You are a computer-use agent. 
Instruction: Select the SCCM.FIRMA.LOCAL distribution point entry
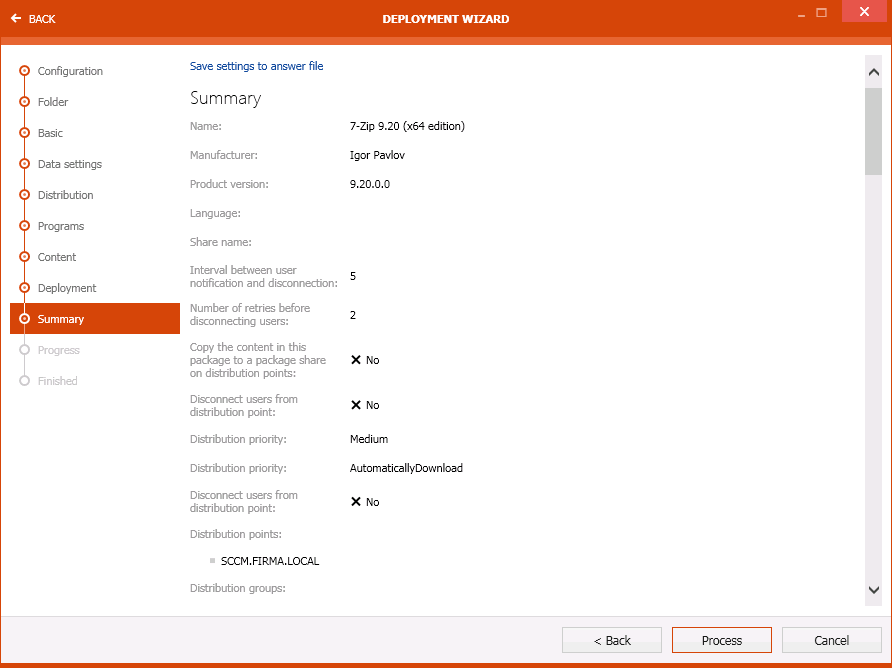[270, 561]
